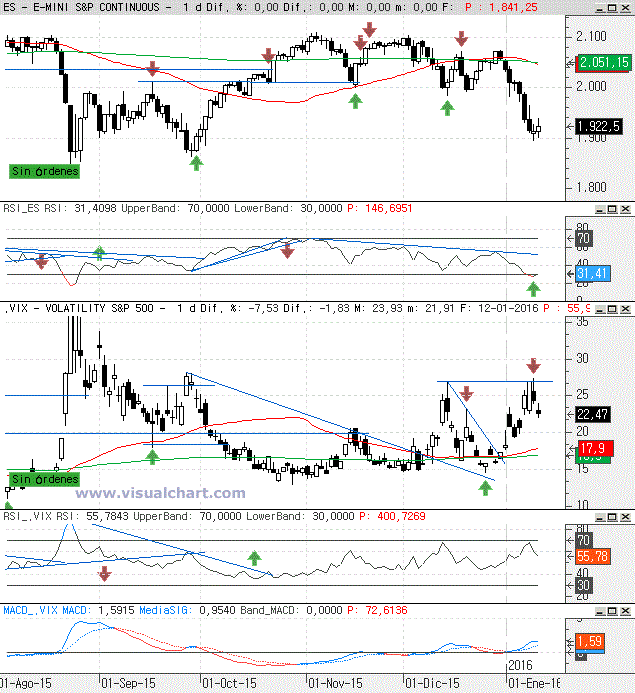Image resolution: width=635 pixels, height=693 pixels.
Task: Close the MACD_.VIX indicator panel
Action: click(626, 611)
